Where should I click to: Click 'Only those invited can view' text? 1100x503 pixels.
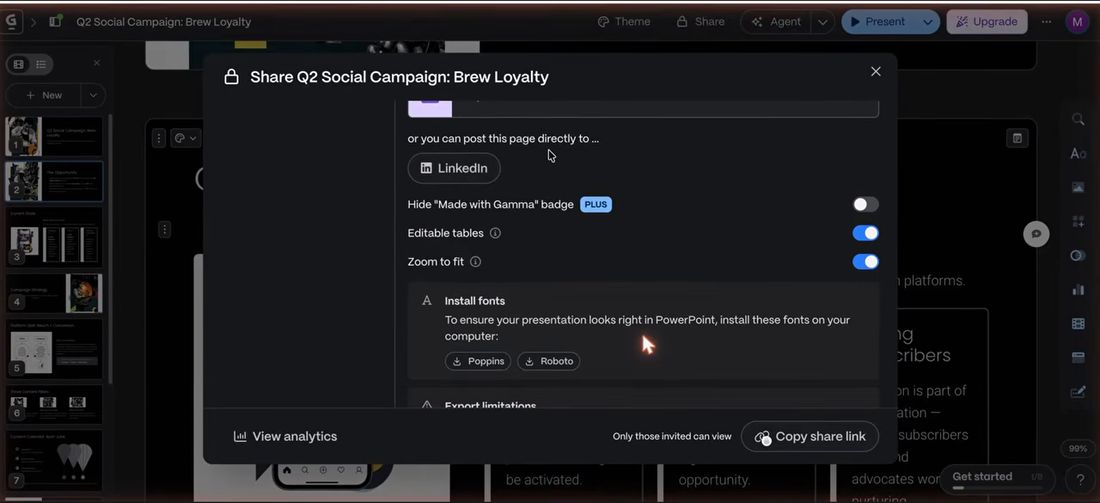[672, 436]
